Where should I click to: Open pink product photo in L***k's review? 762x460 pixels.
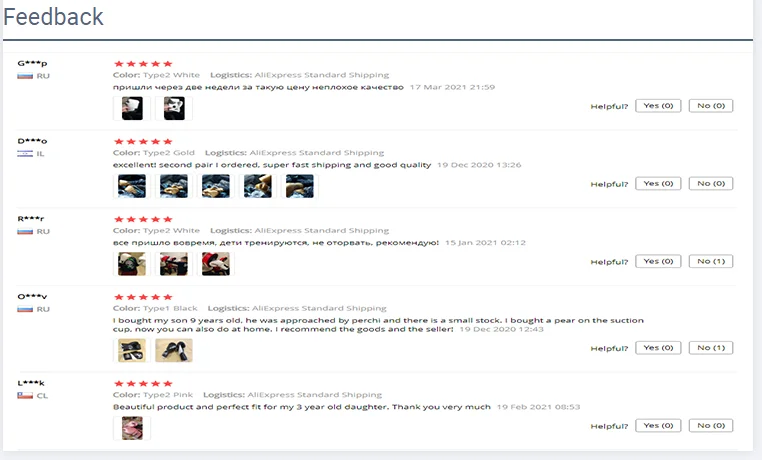[x=132, y=428]
